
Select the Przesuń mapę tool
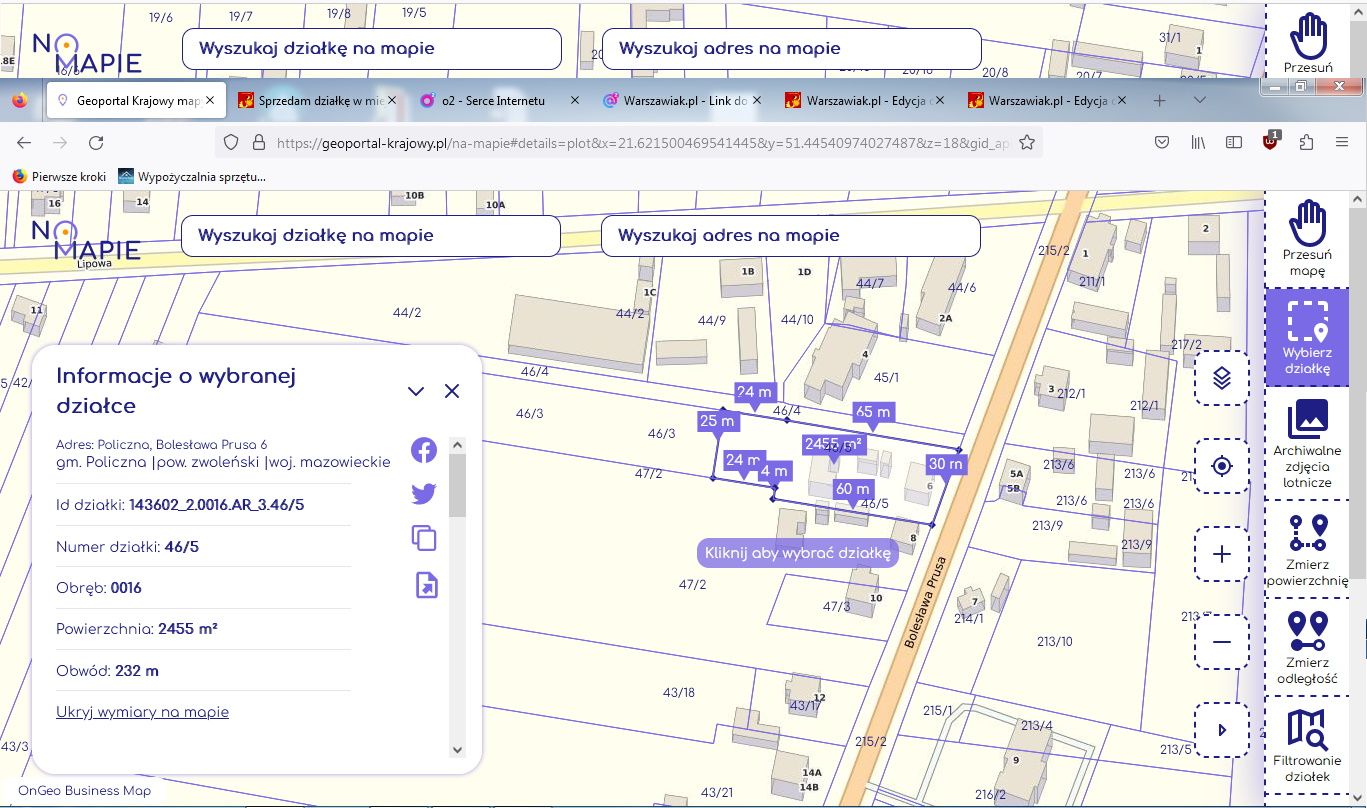tap(1307, 238)
